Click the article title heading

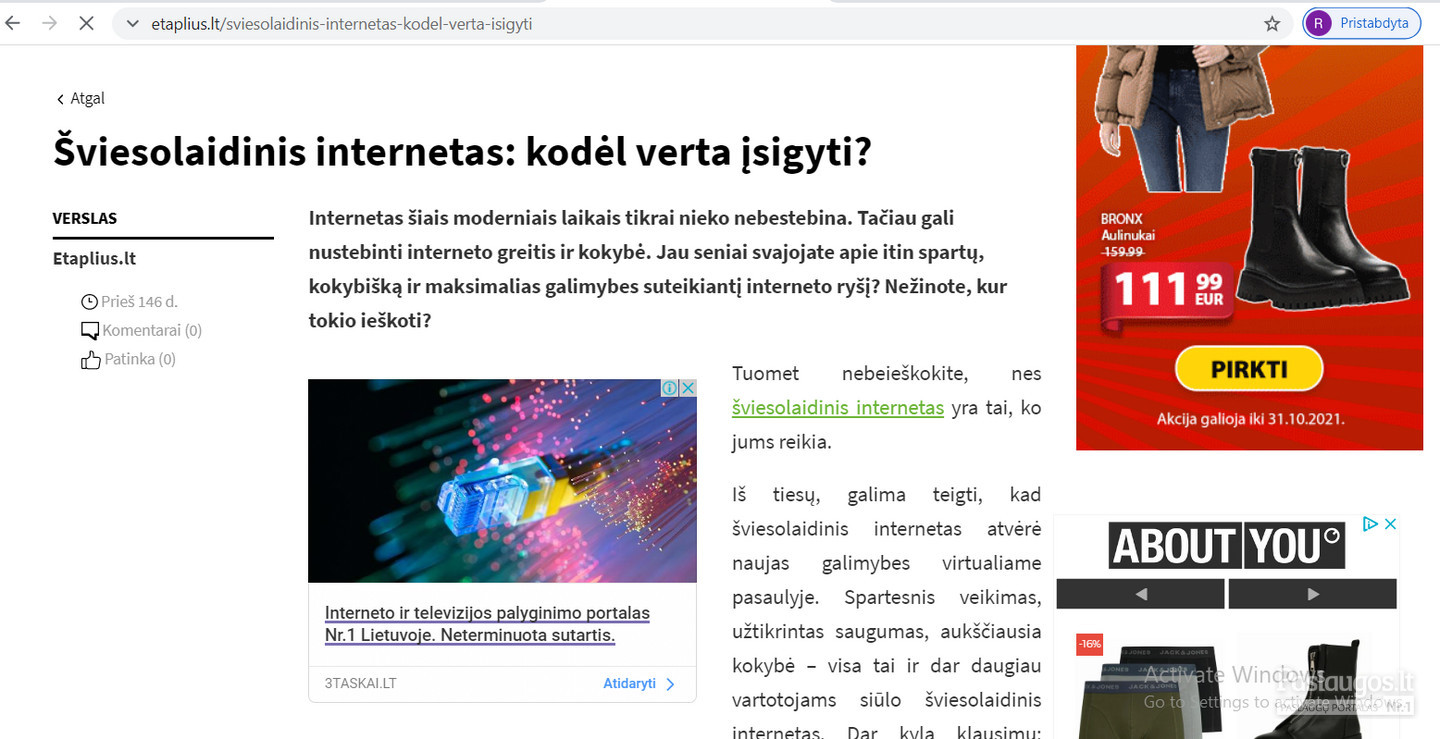tap(462, 152)
